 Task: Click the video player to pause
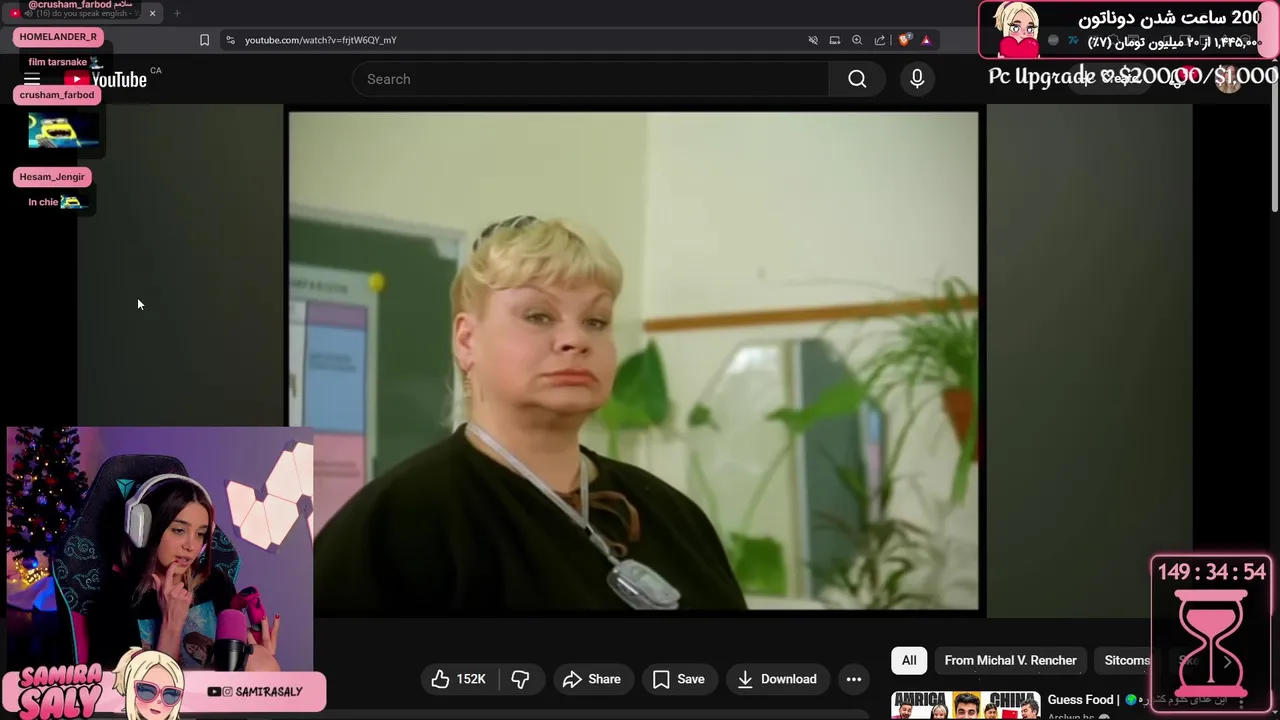[x=633, y=360]
